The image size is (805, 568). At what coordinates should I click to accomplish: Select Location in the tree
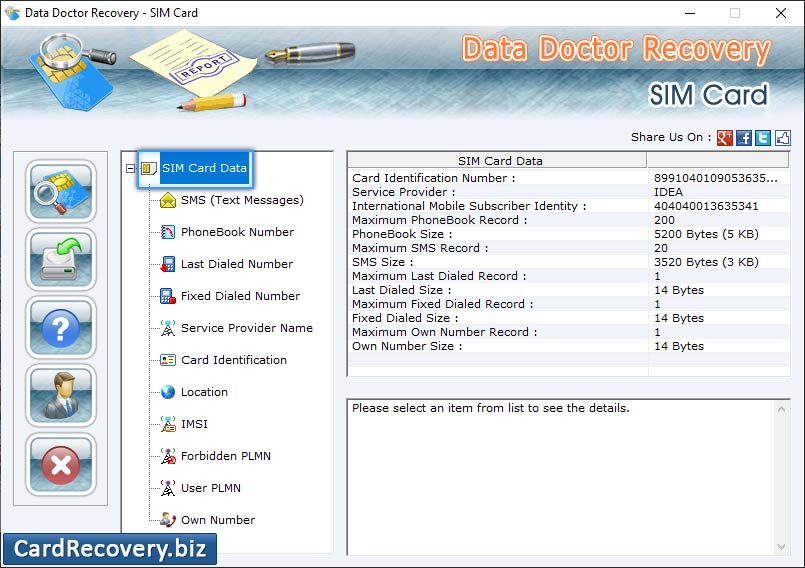tap(204, 392)
